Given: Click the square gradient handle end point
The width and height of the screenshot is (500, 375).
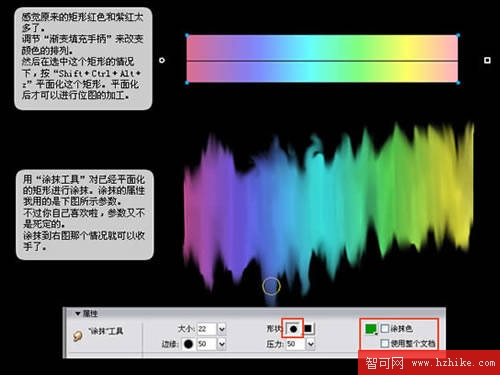Looking at the screenshot, I should (x=487, y=60).
